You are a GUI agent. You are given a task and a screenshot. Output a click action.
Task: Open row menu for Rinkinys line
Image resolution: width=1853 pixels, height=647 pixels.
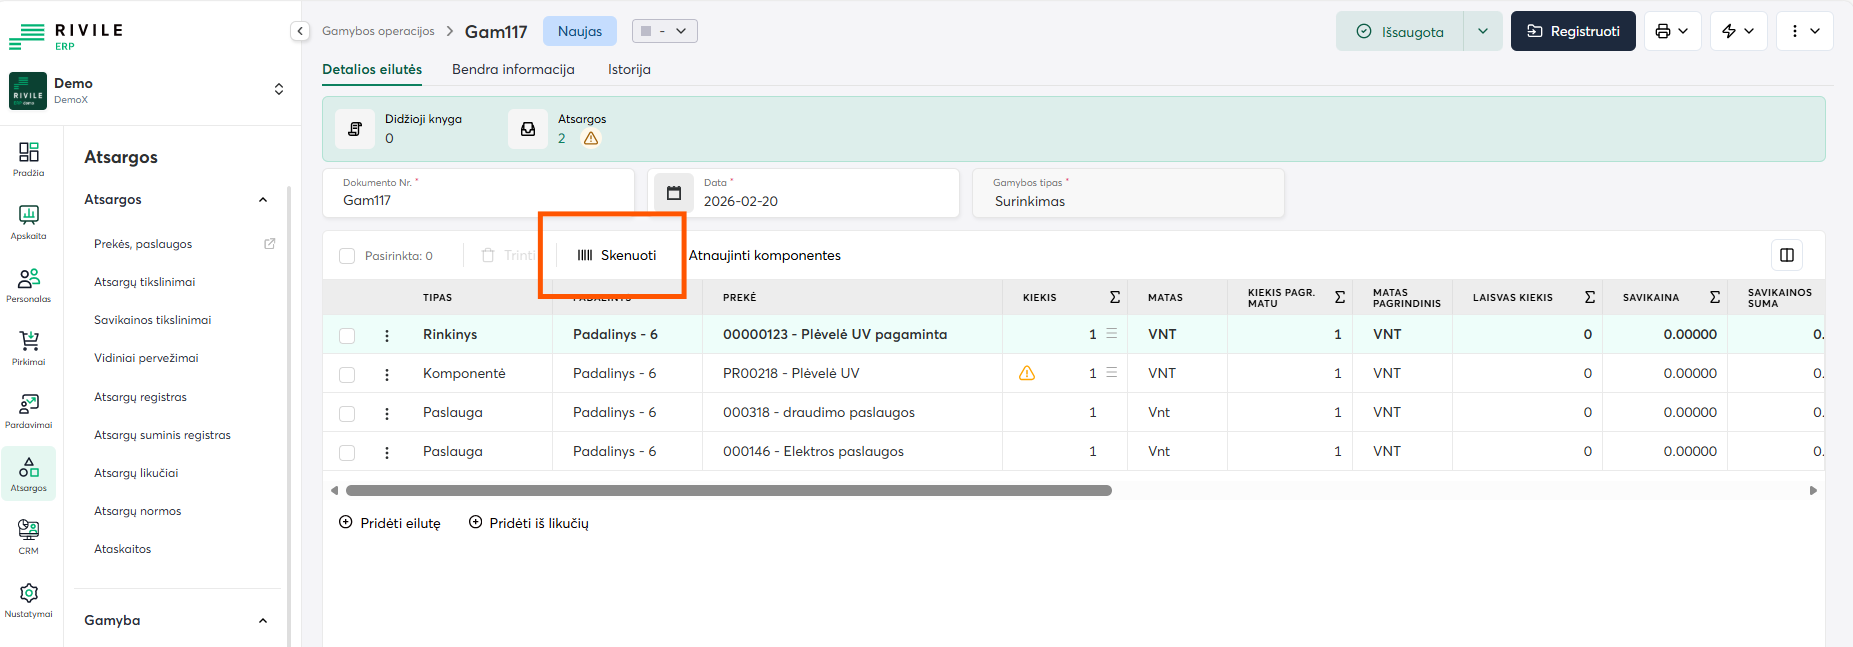pyautogui.click(x=387, y=335)
